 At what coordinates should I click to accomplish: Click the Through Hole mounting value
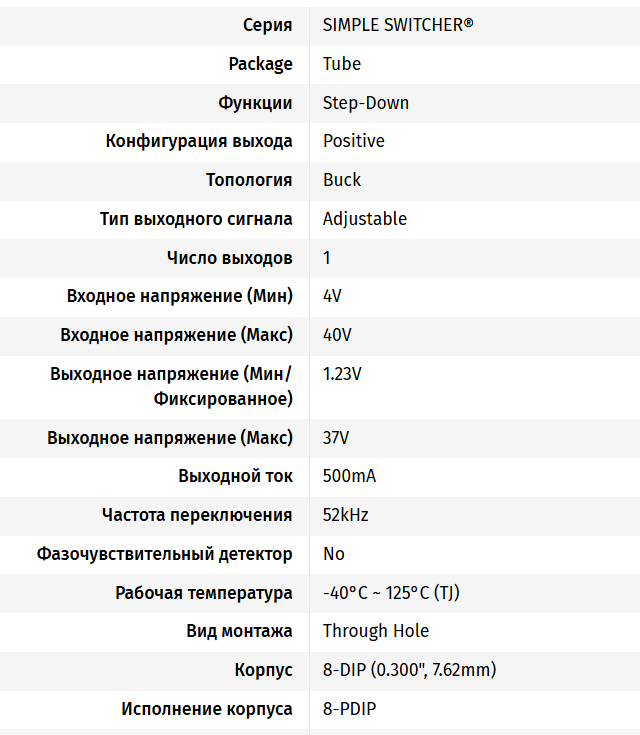376,631
